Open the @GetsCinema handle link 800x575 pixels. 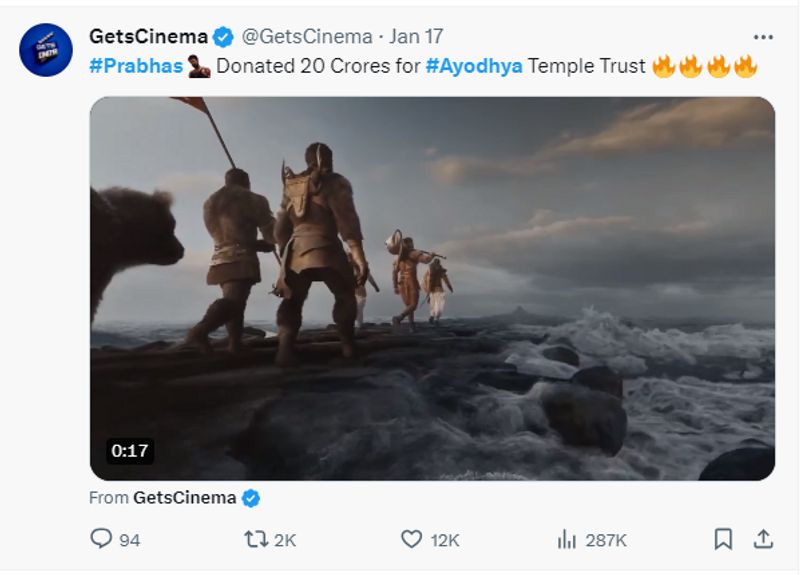point(307,37)
